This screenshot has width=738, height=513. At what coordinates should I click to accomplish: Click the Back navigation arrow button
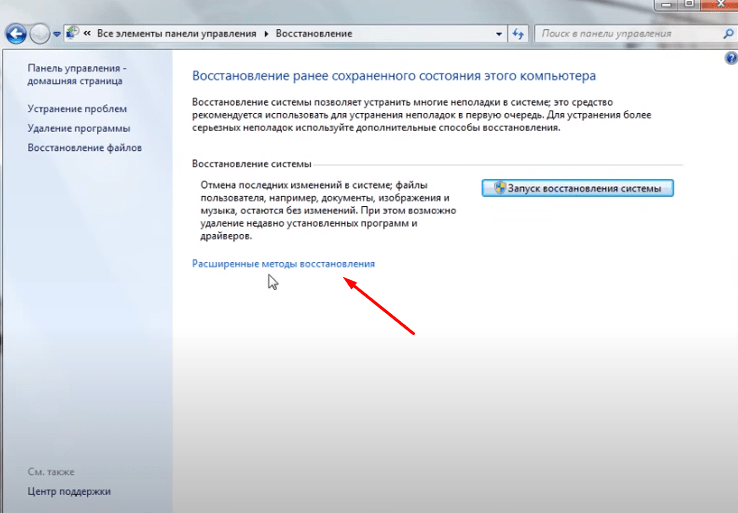tap(16, 34)
